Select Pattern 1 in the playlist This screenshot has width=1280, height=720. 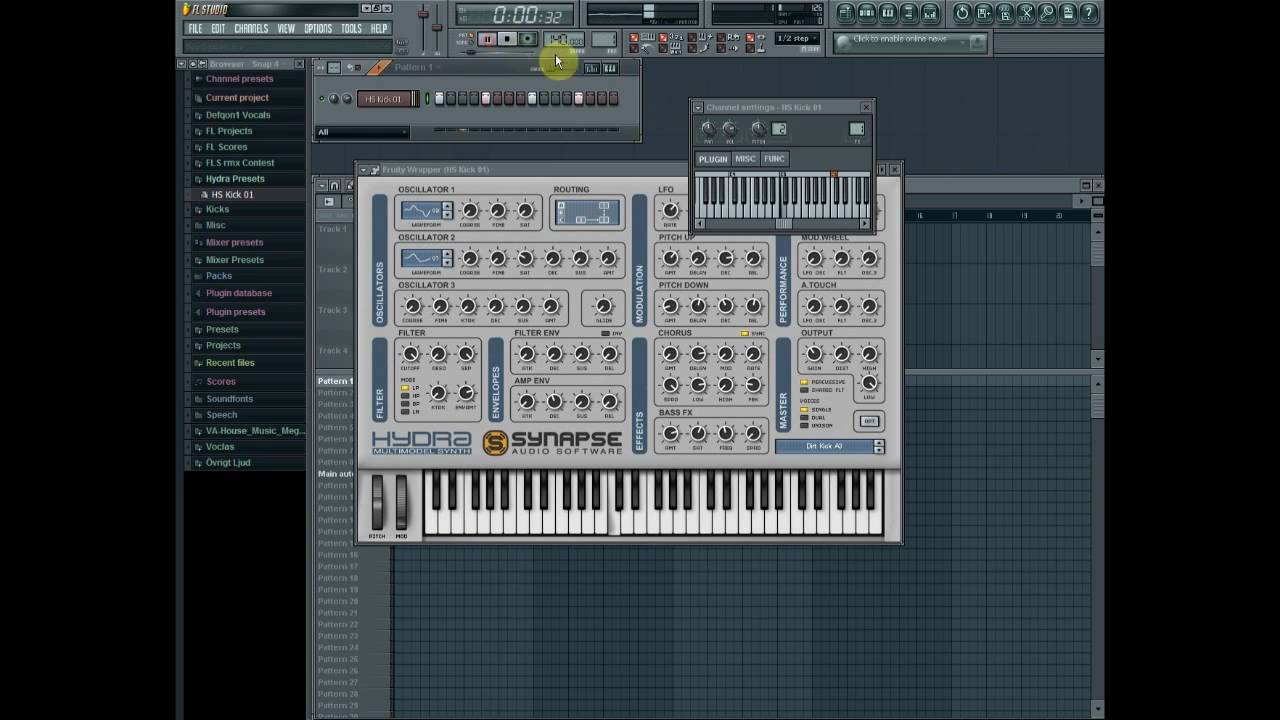click(x=335, y=381)
